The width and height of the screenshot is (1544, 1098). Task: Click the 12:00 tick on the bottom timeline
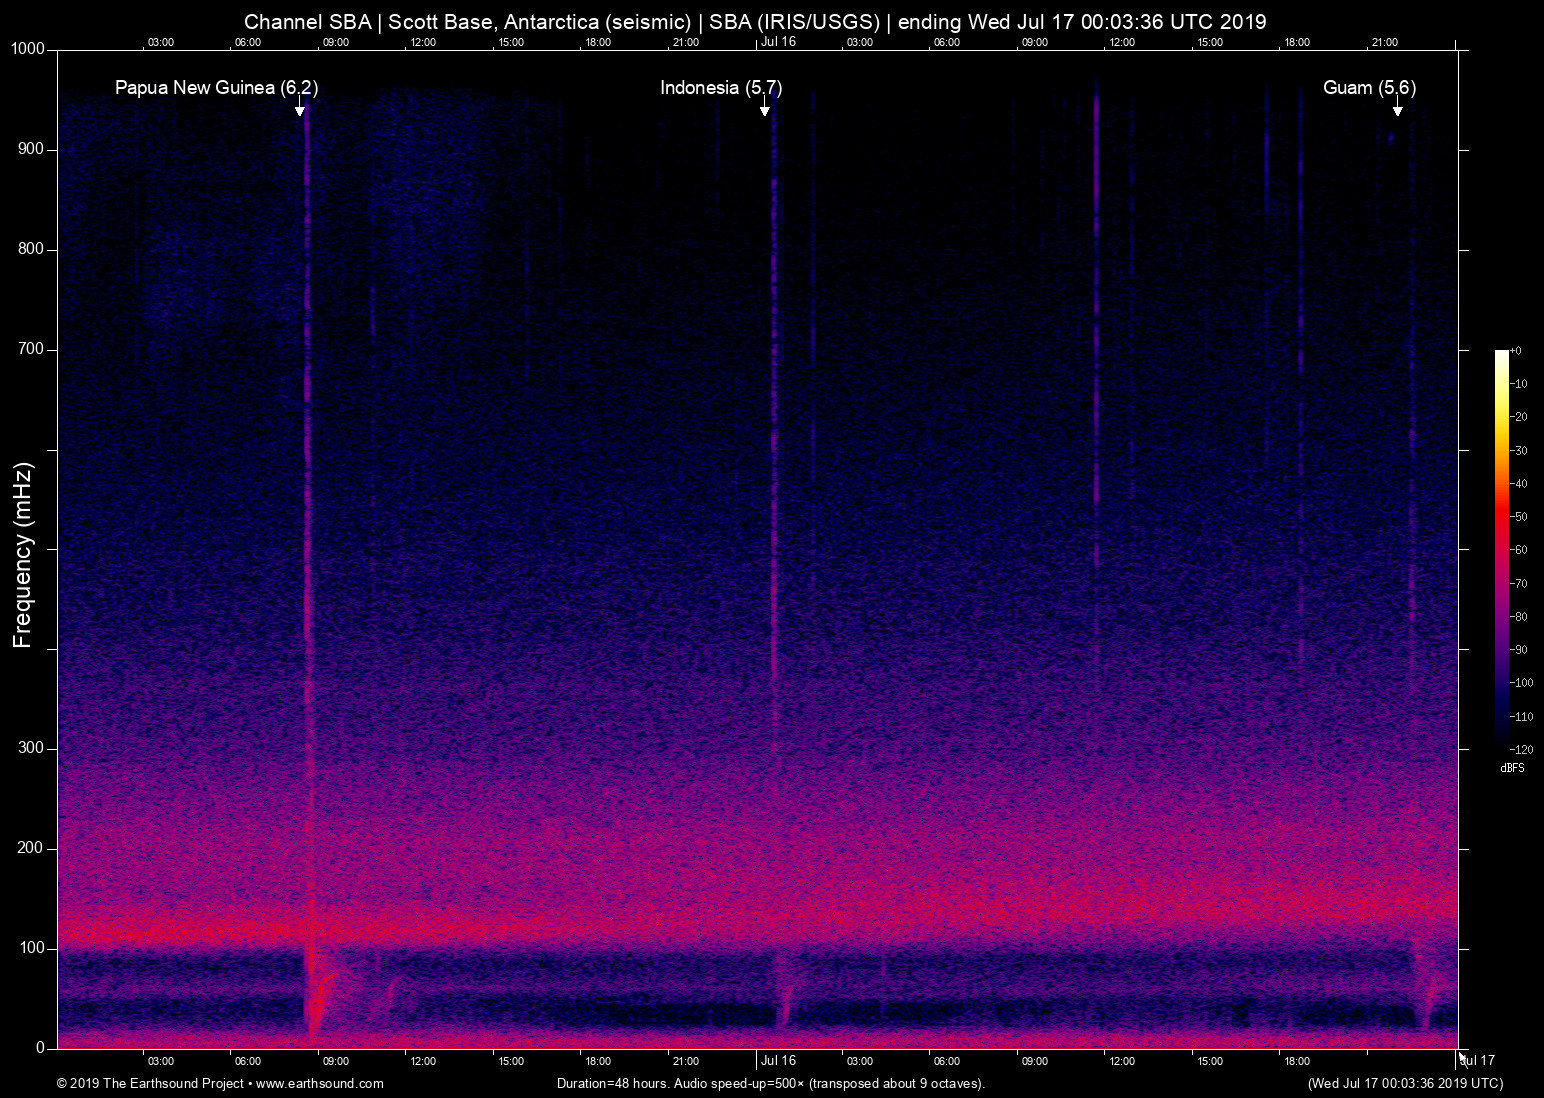click(x=424, y=1060)
